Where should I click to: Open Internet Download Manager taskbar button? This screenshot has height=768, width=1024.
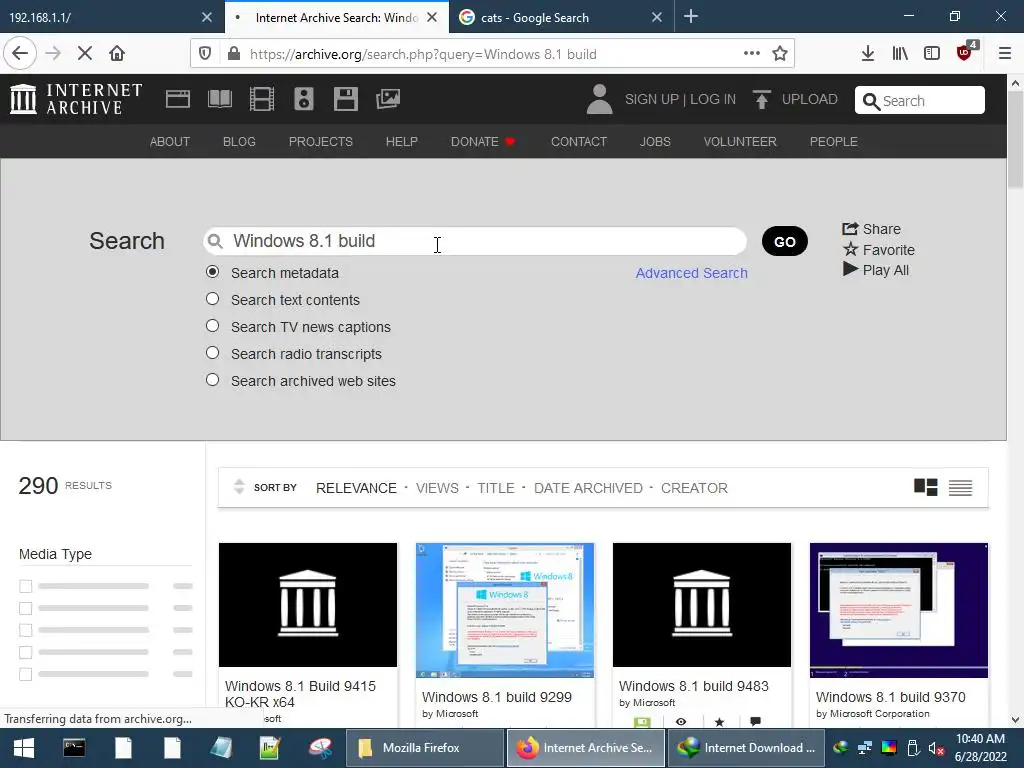click(747, 748)
